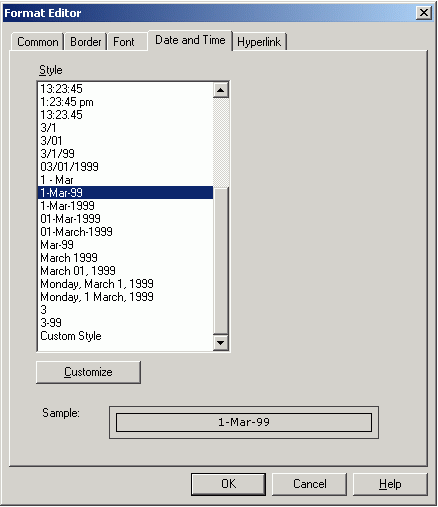The height and width of the screenshot is (507, 438).
Task: Pick the Mar-99 style
Action: point(125,245)
